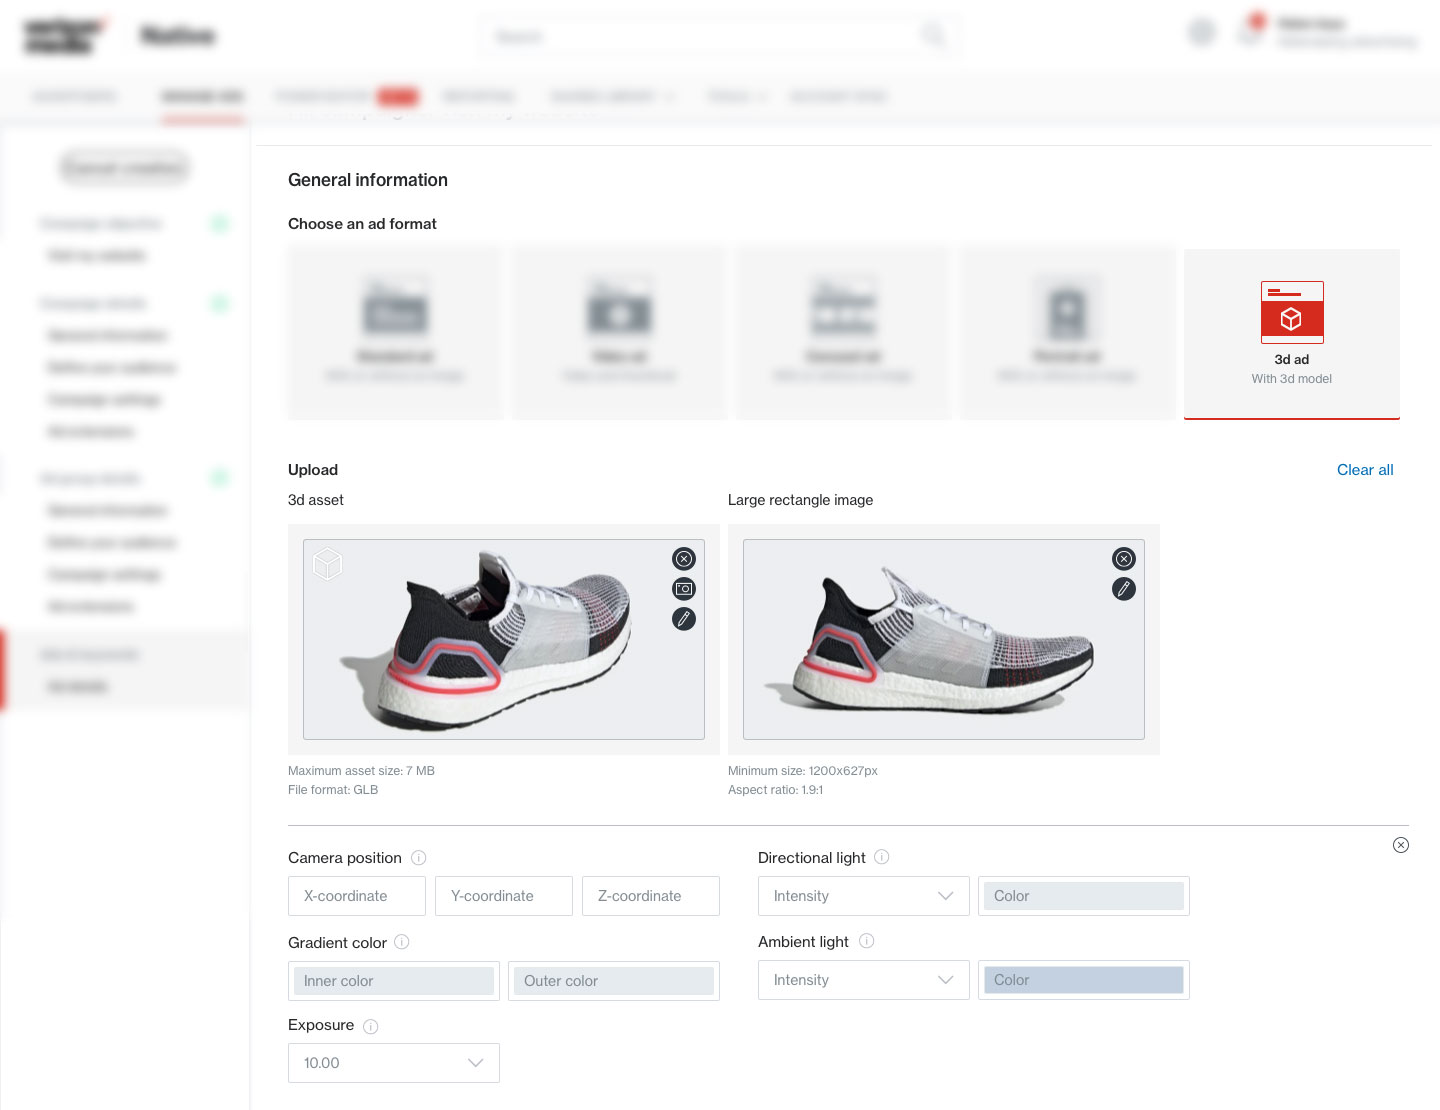This screenshot has height=1110, width=1440.
Task: Edit the 3d asset with pencil icon
Action: click(684, 619)
